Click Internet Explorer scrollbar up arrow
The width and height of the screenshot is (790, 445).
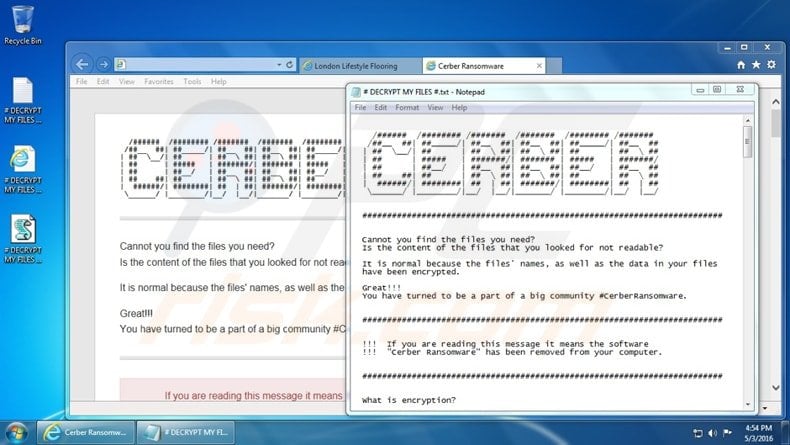(776, 102)
